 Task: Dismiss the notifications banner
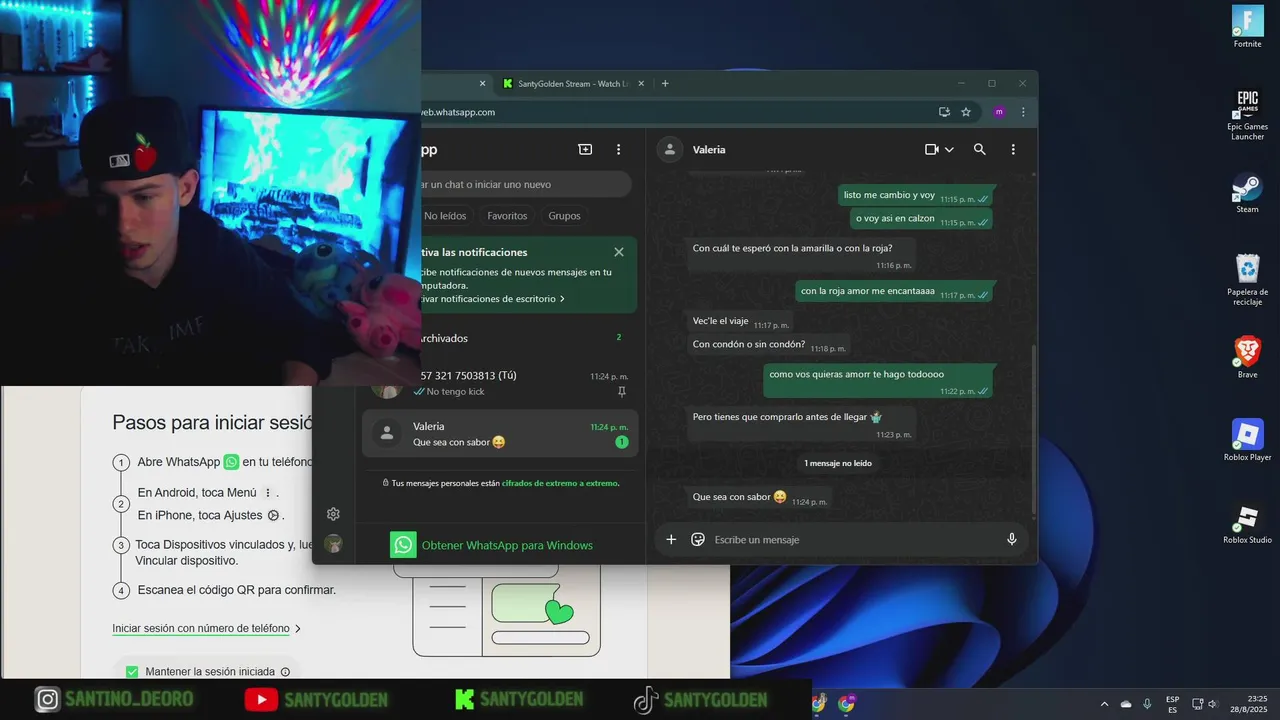(619, 252)
